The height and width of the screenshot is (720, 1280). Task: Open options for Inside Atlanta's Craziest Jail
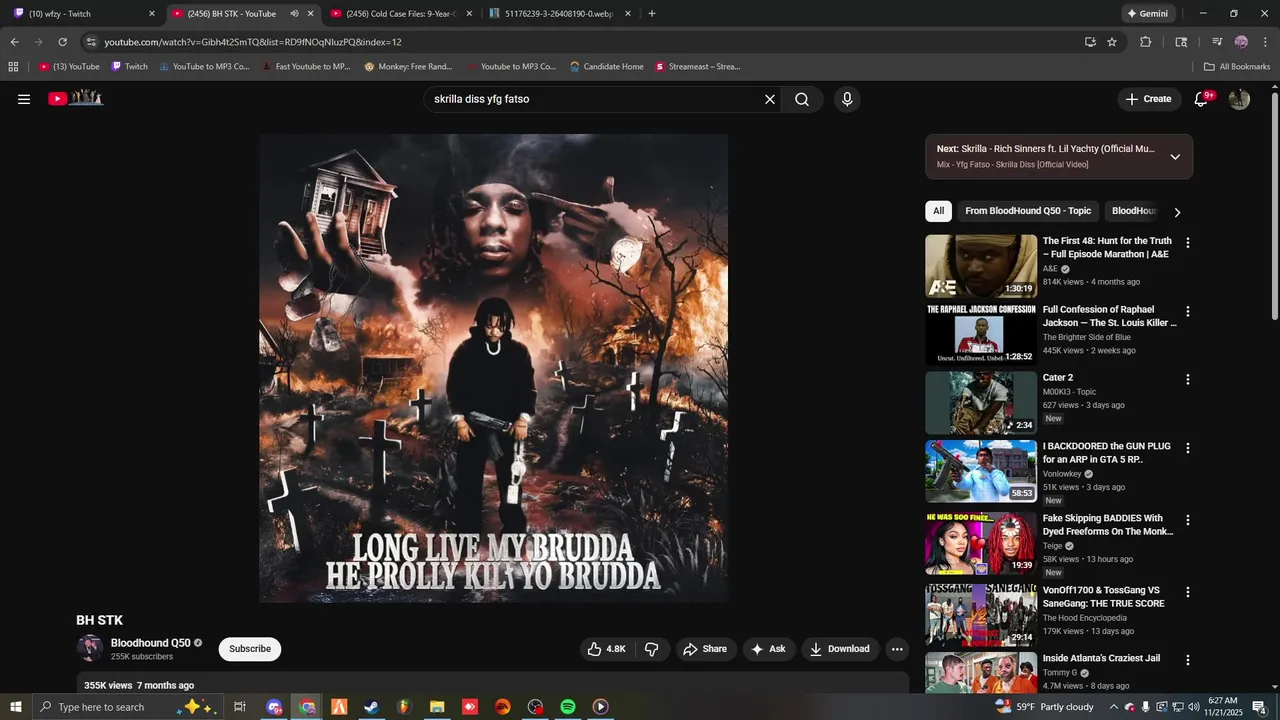(x=1188, y=660)
